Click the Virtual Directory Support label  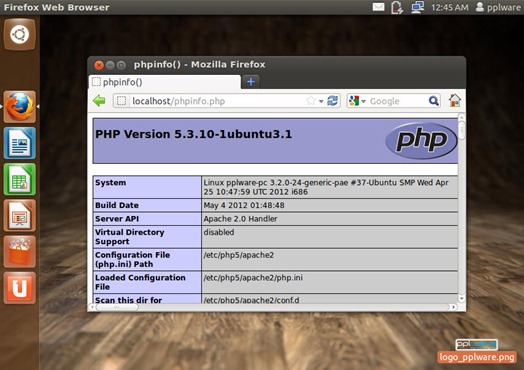click(x=129, y=237)
